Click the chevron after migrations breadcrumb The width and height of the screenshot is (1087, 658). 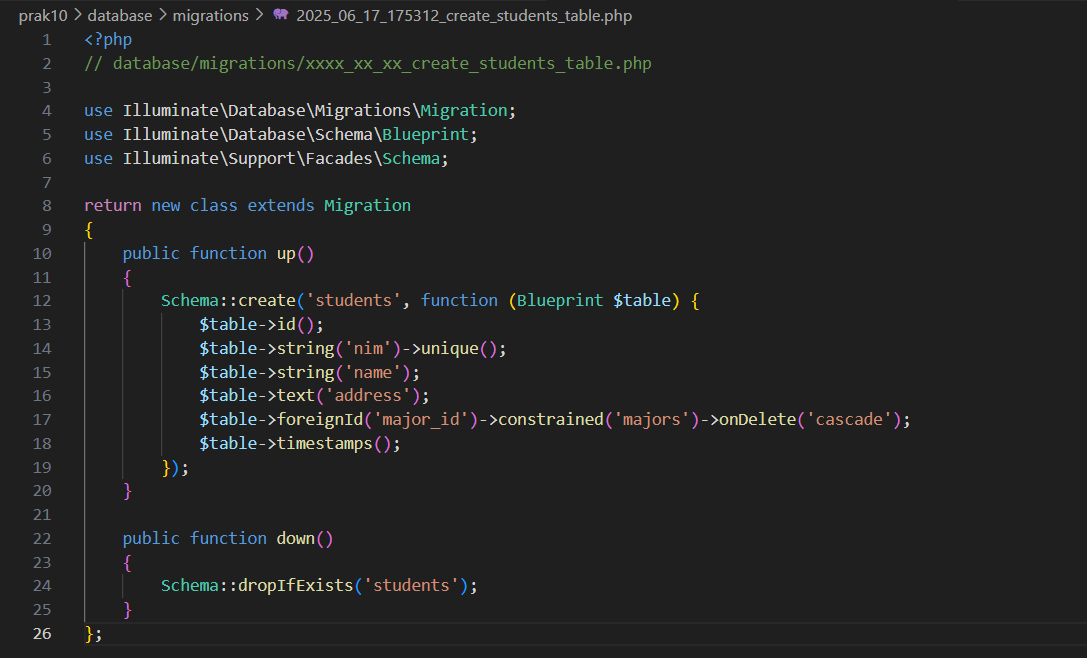tap(259, 15)
